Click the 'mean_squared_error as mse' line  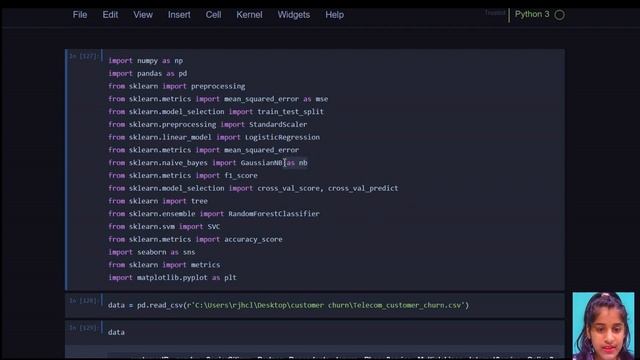218,99
